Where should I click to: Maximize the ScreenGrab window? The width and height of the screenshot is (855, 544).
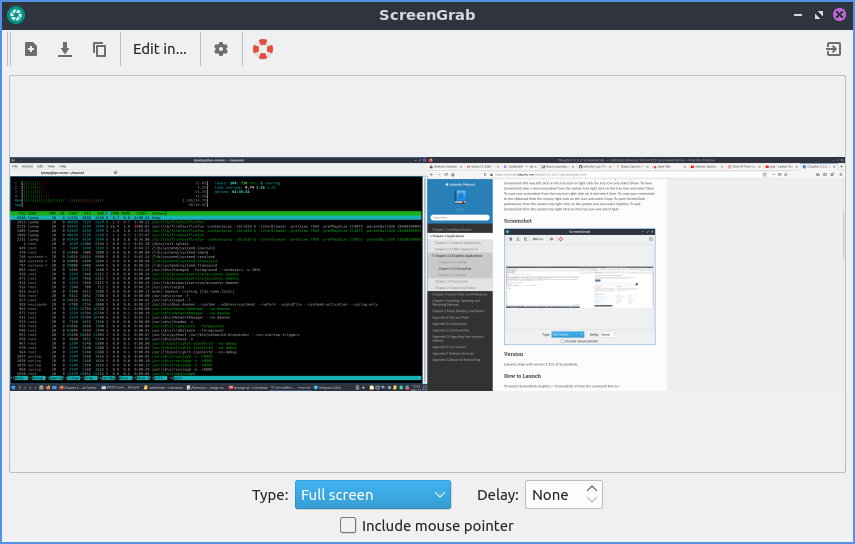click(x=818, y=15)
